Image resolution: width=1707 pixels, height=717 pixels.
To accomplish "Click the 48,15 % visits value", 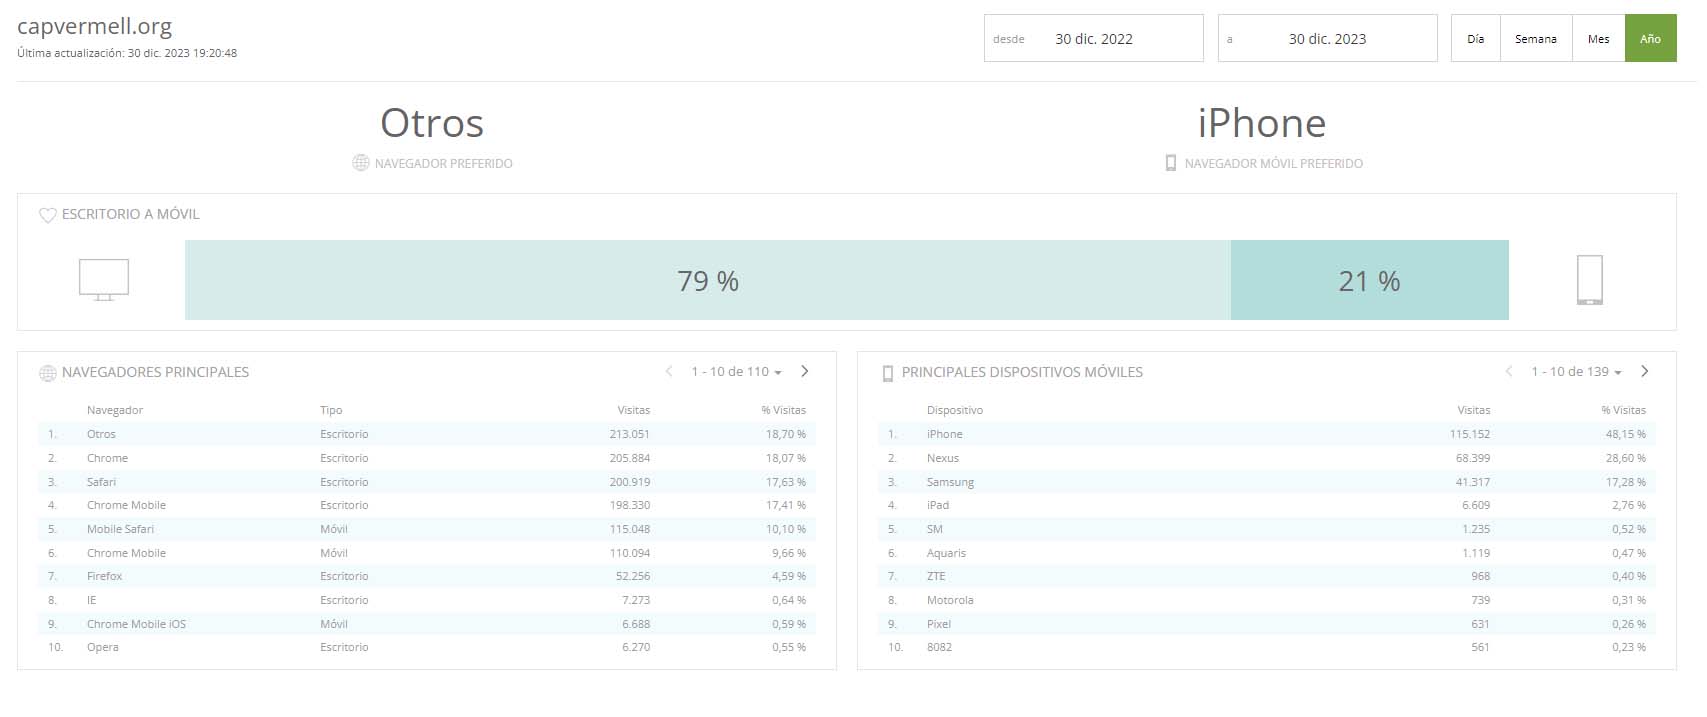I will pyautogui.click(x=1626, y=434).
